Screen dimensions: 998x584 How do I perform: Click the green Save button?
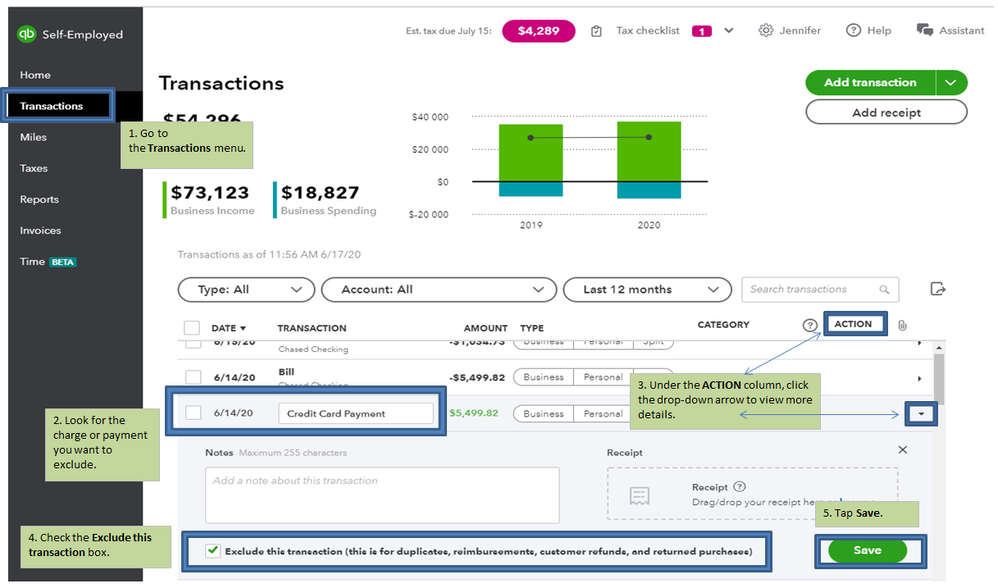867,550
